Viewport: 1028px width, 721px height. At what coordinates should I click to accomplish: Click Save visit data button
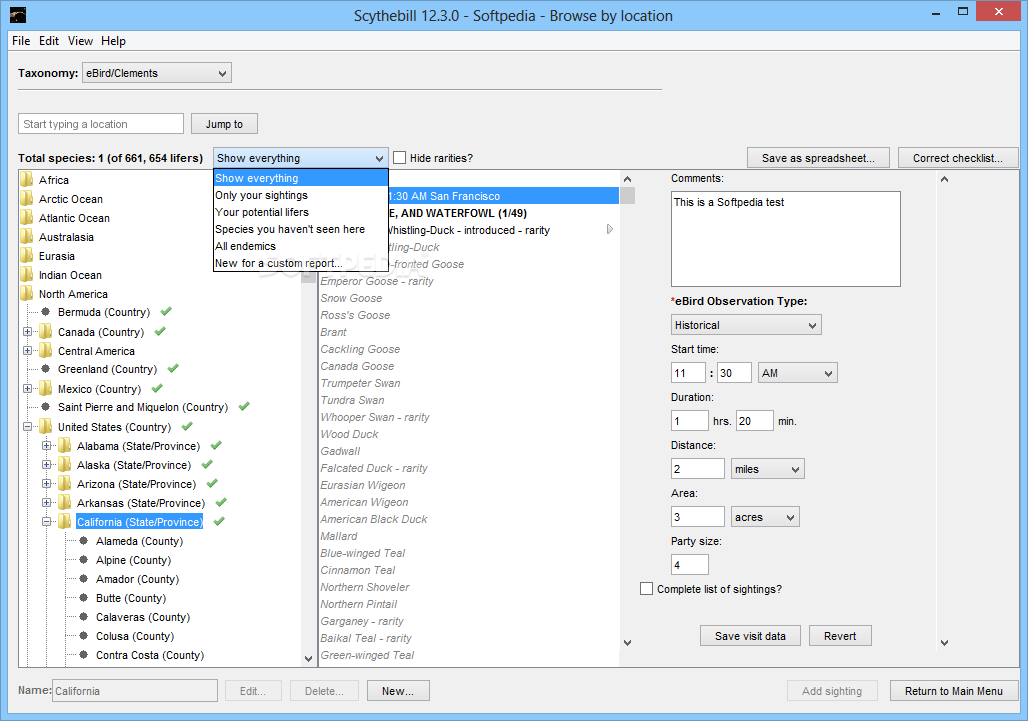tap(750, 636)
